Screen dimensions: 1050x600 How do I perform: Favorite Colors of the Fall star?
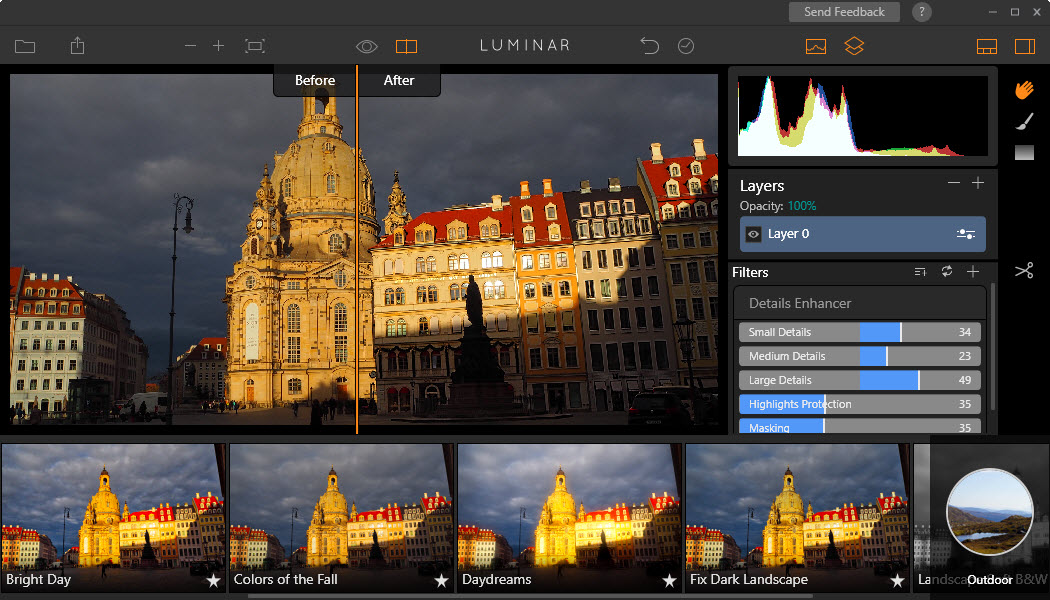[x=441, y=581]
